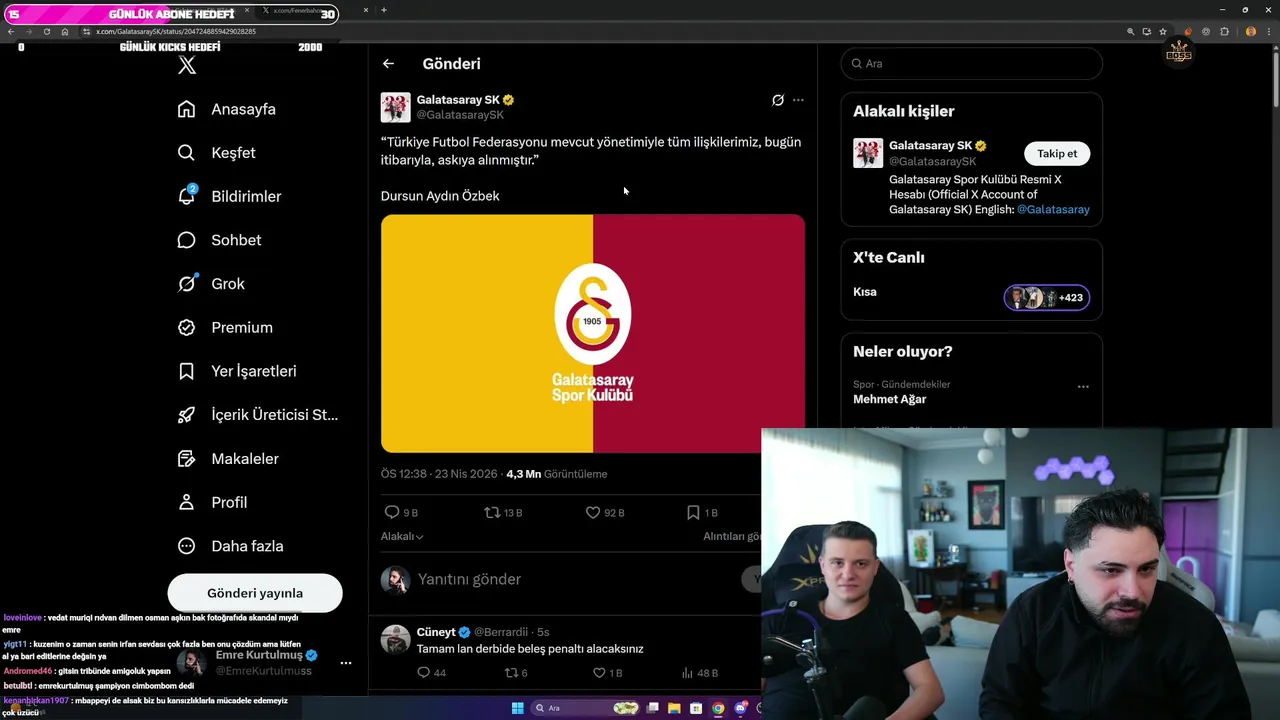Open Emre Kurtulmuş account three-dot menu
1280x720 pixels.
346,663
